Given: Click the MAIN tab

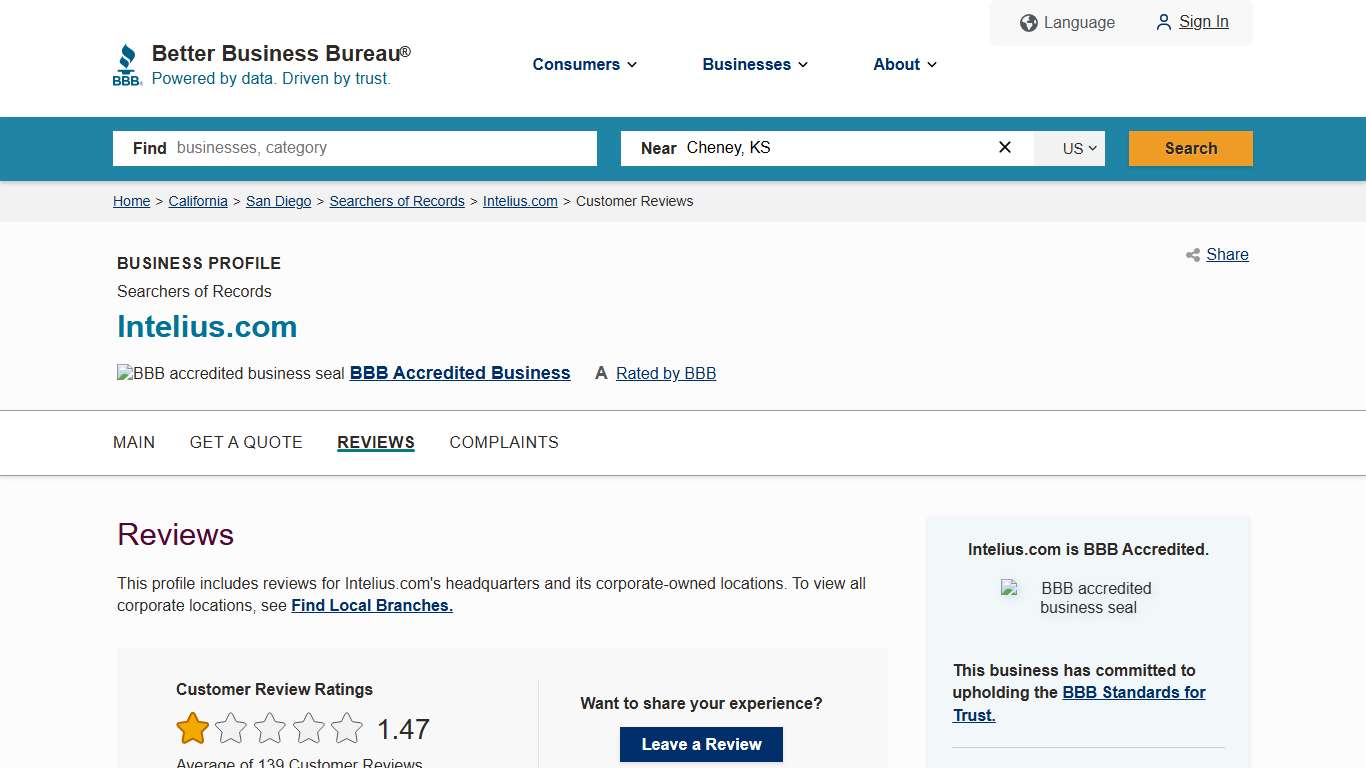Looking at the screenshot, I should pyautogui.click(x=134, y=442).
